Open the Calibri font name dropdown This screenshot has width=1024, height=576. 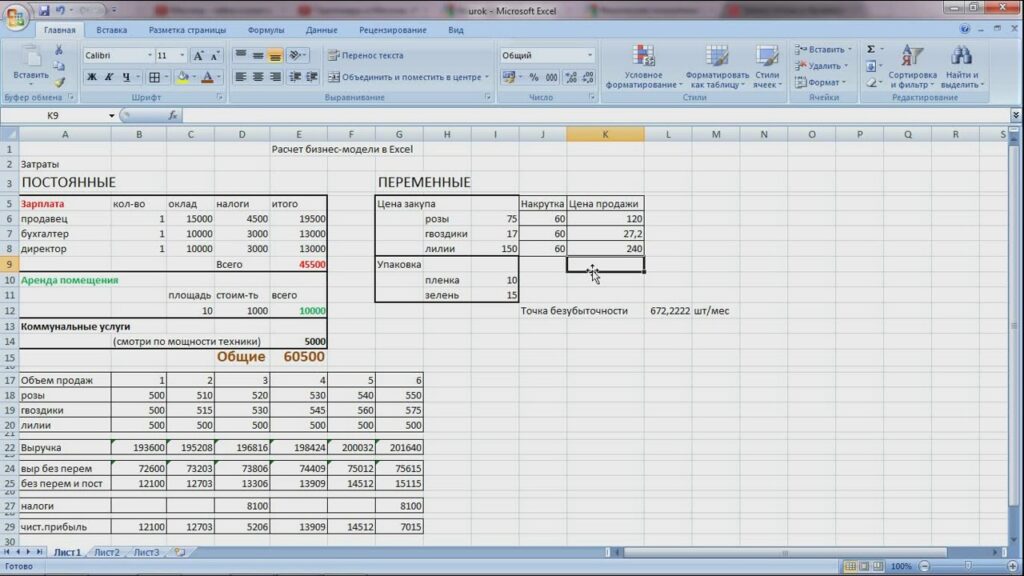tap(150, 55)
